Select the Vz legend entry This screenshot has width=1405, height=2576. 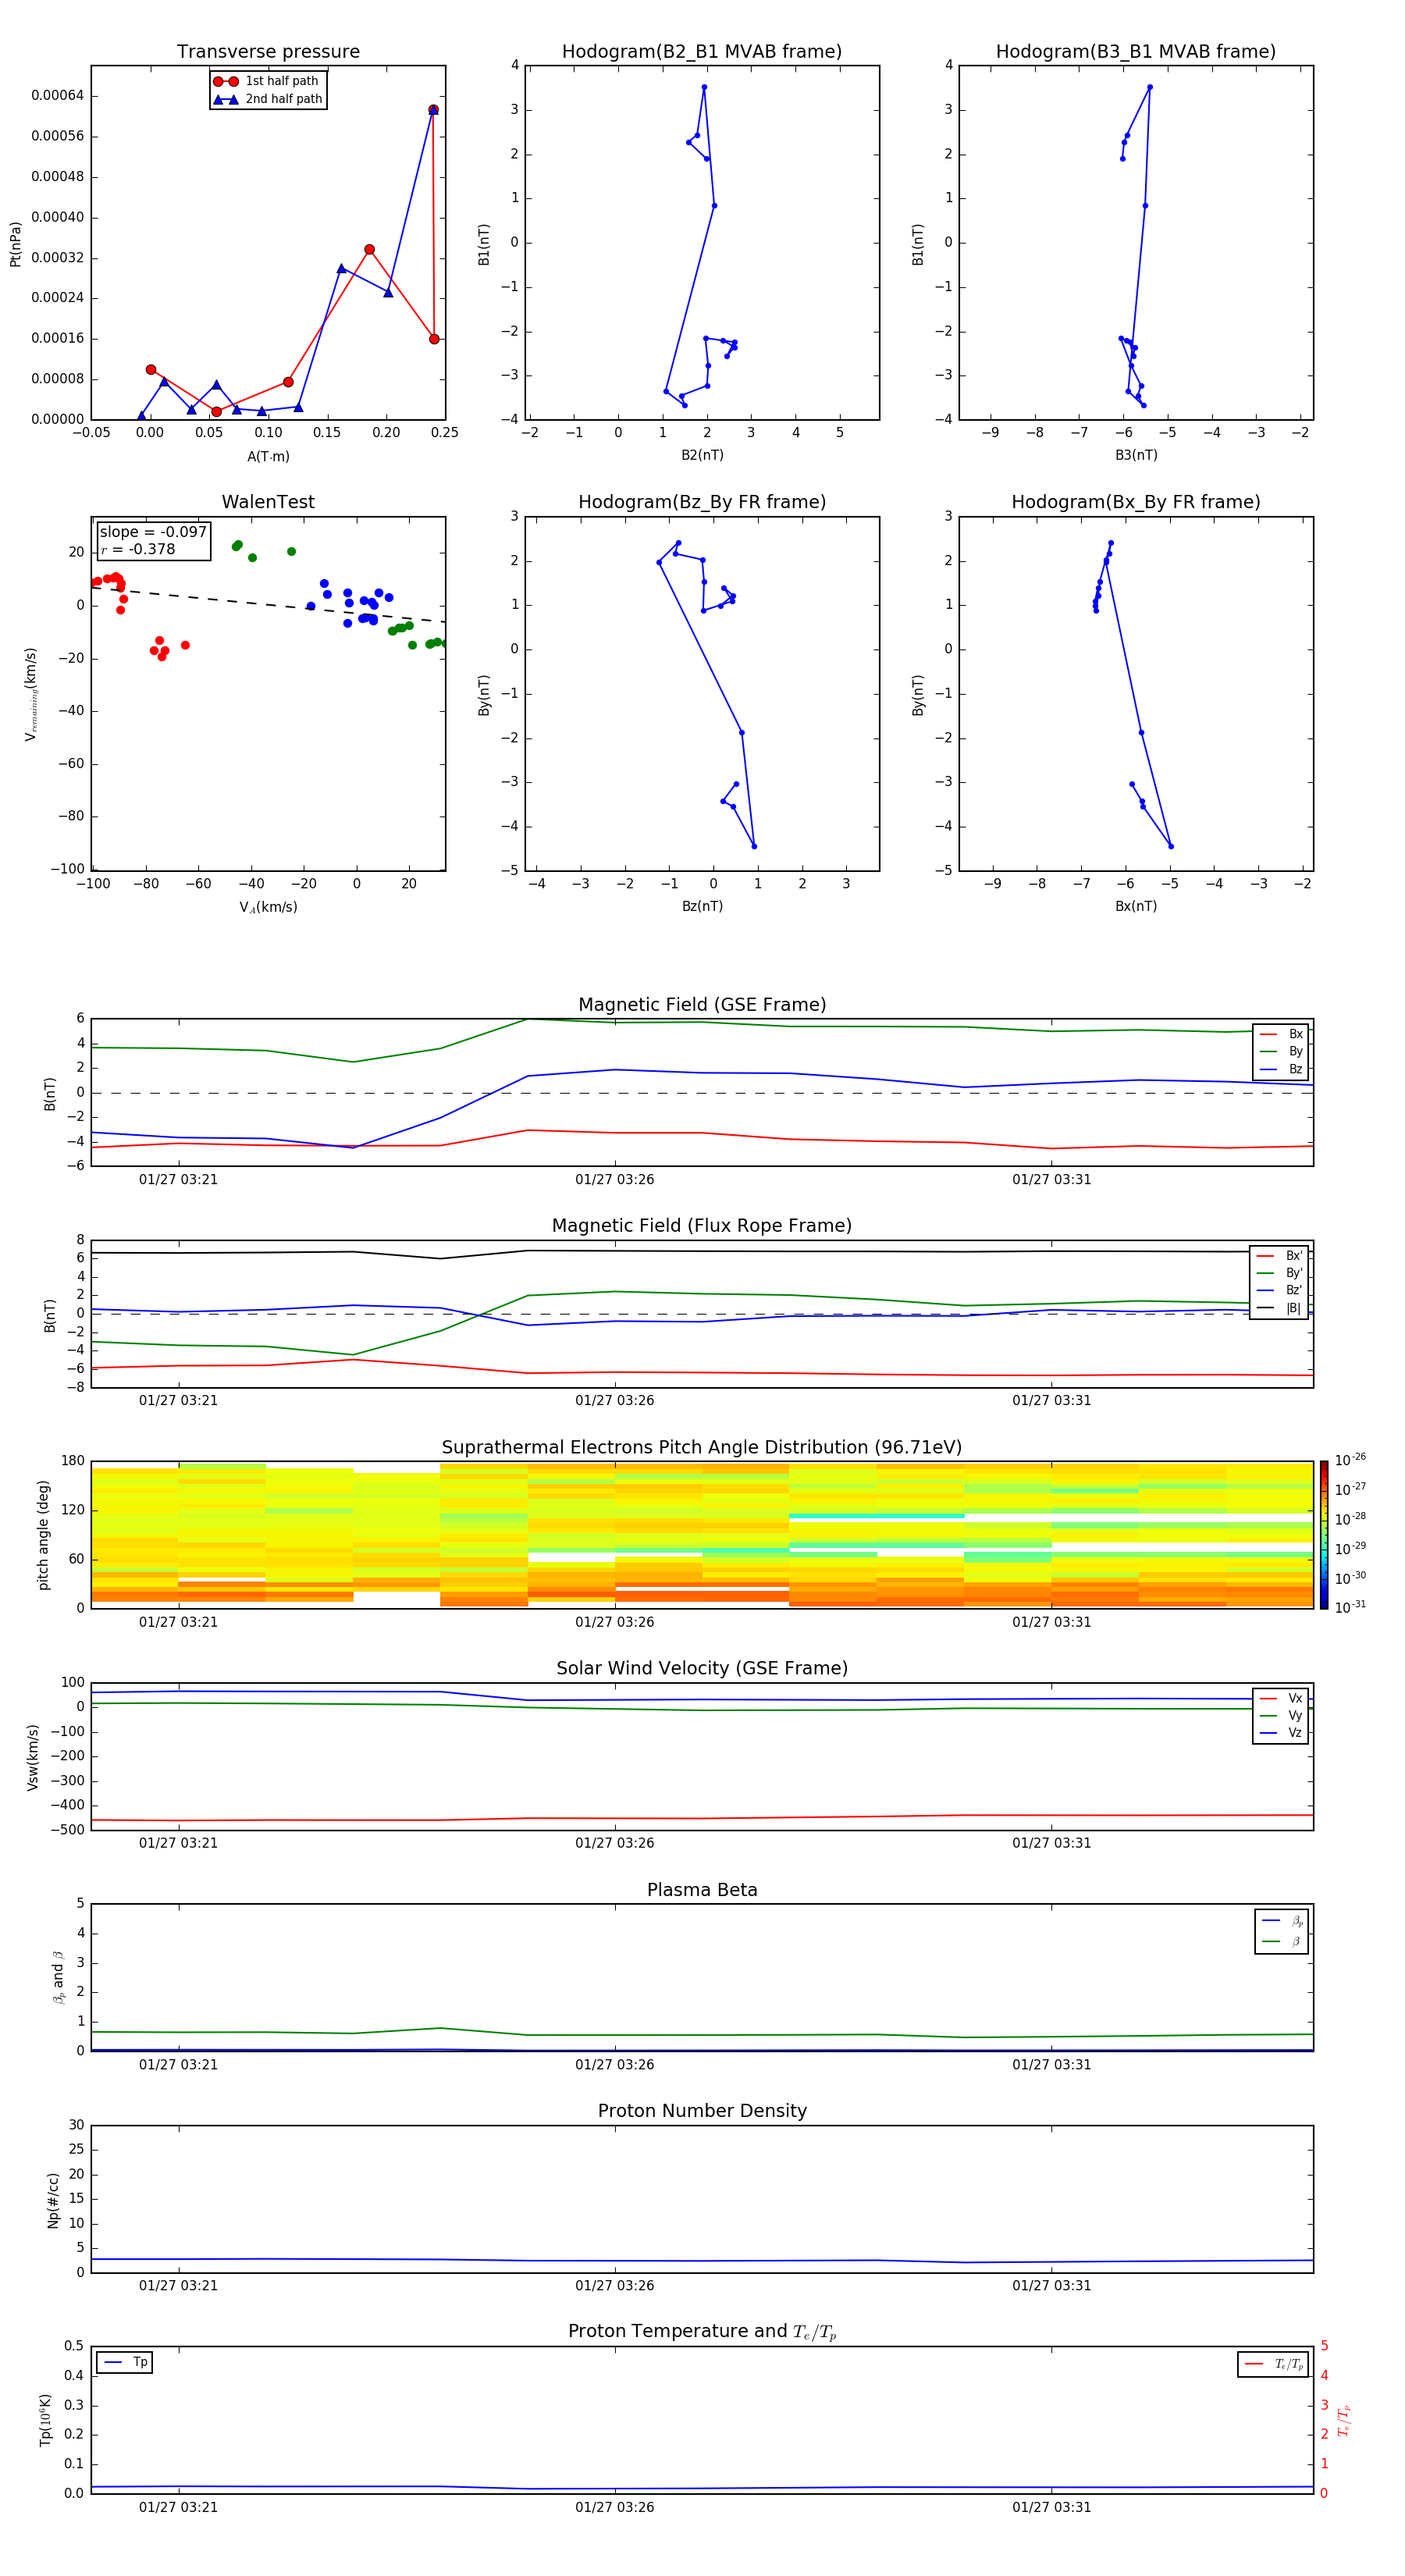tap(1281, 1733)
